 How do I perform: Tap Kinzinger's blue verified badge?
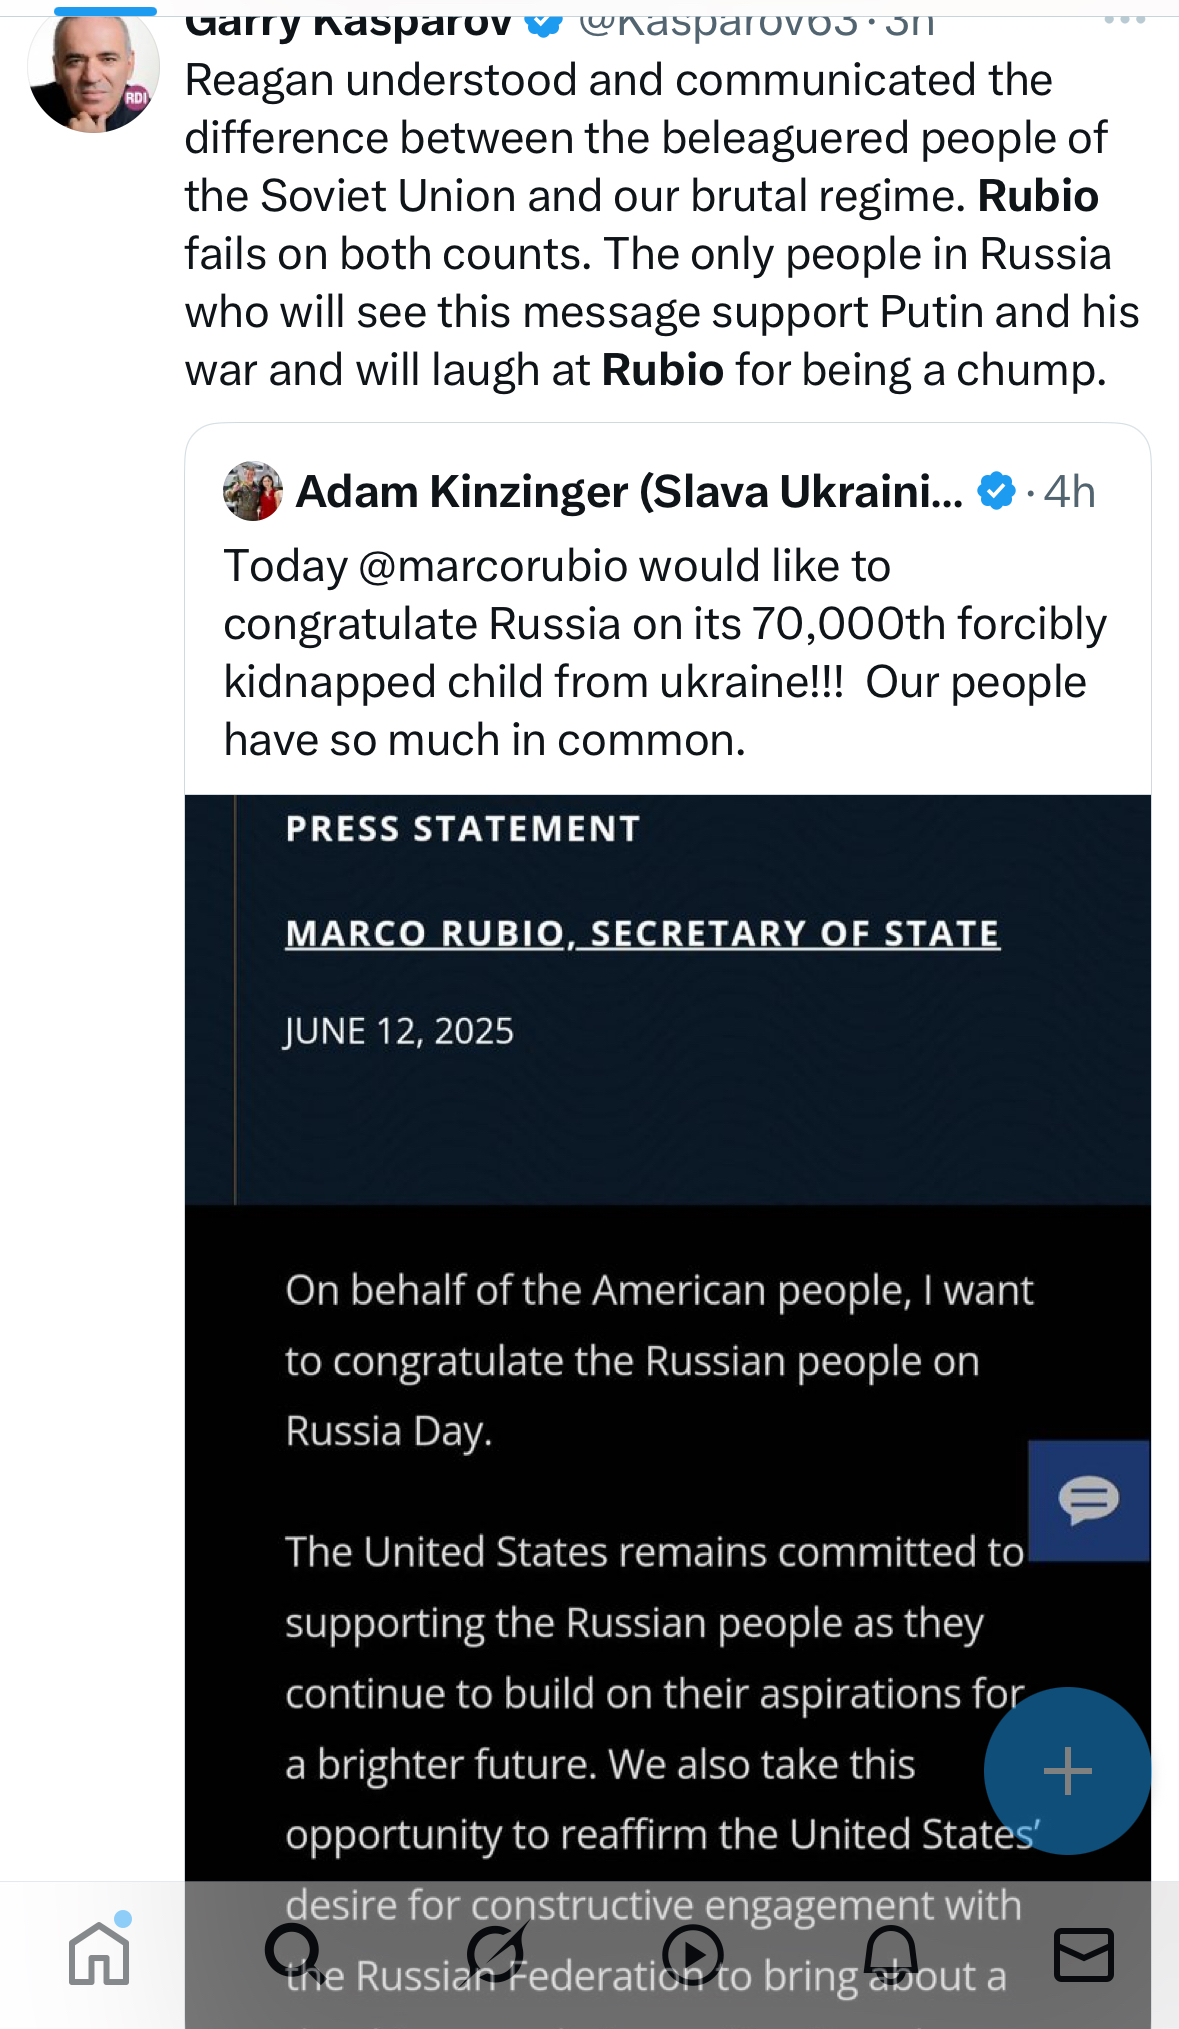point(996,491)
